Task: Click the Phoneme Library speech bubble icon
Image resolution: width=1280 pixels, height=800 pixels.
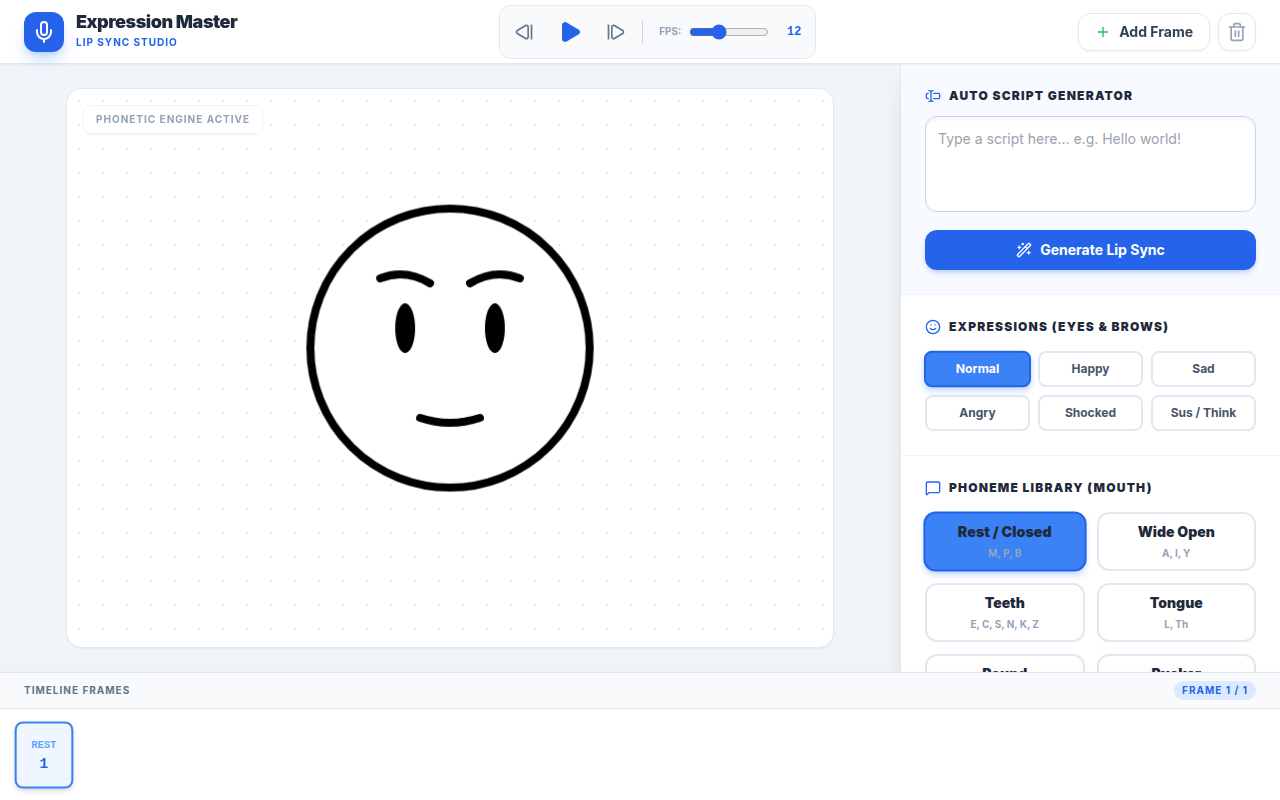Action: pyautogui.click(x=933, y=488)
